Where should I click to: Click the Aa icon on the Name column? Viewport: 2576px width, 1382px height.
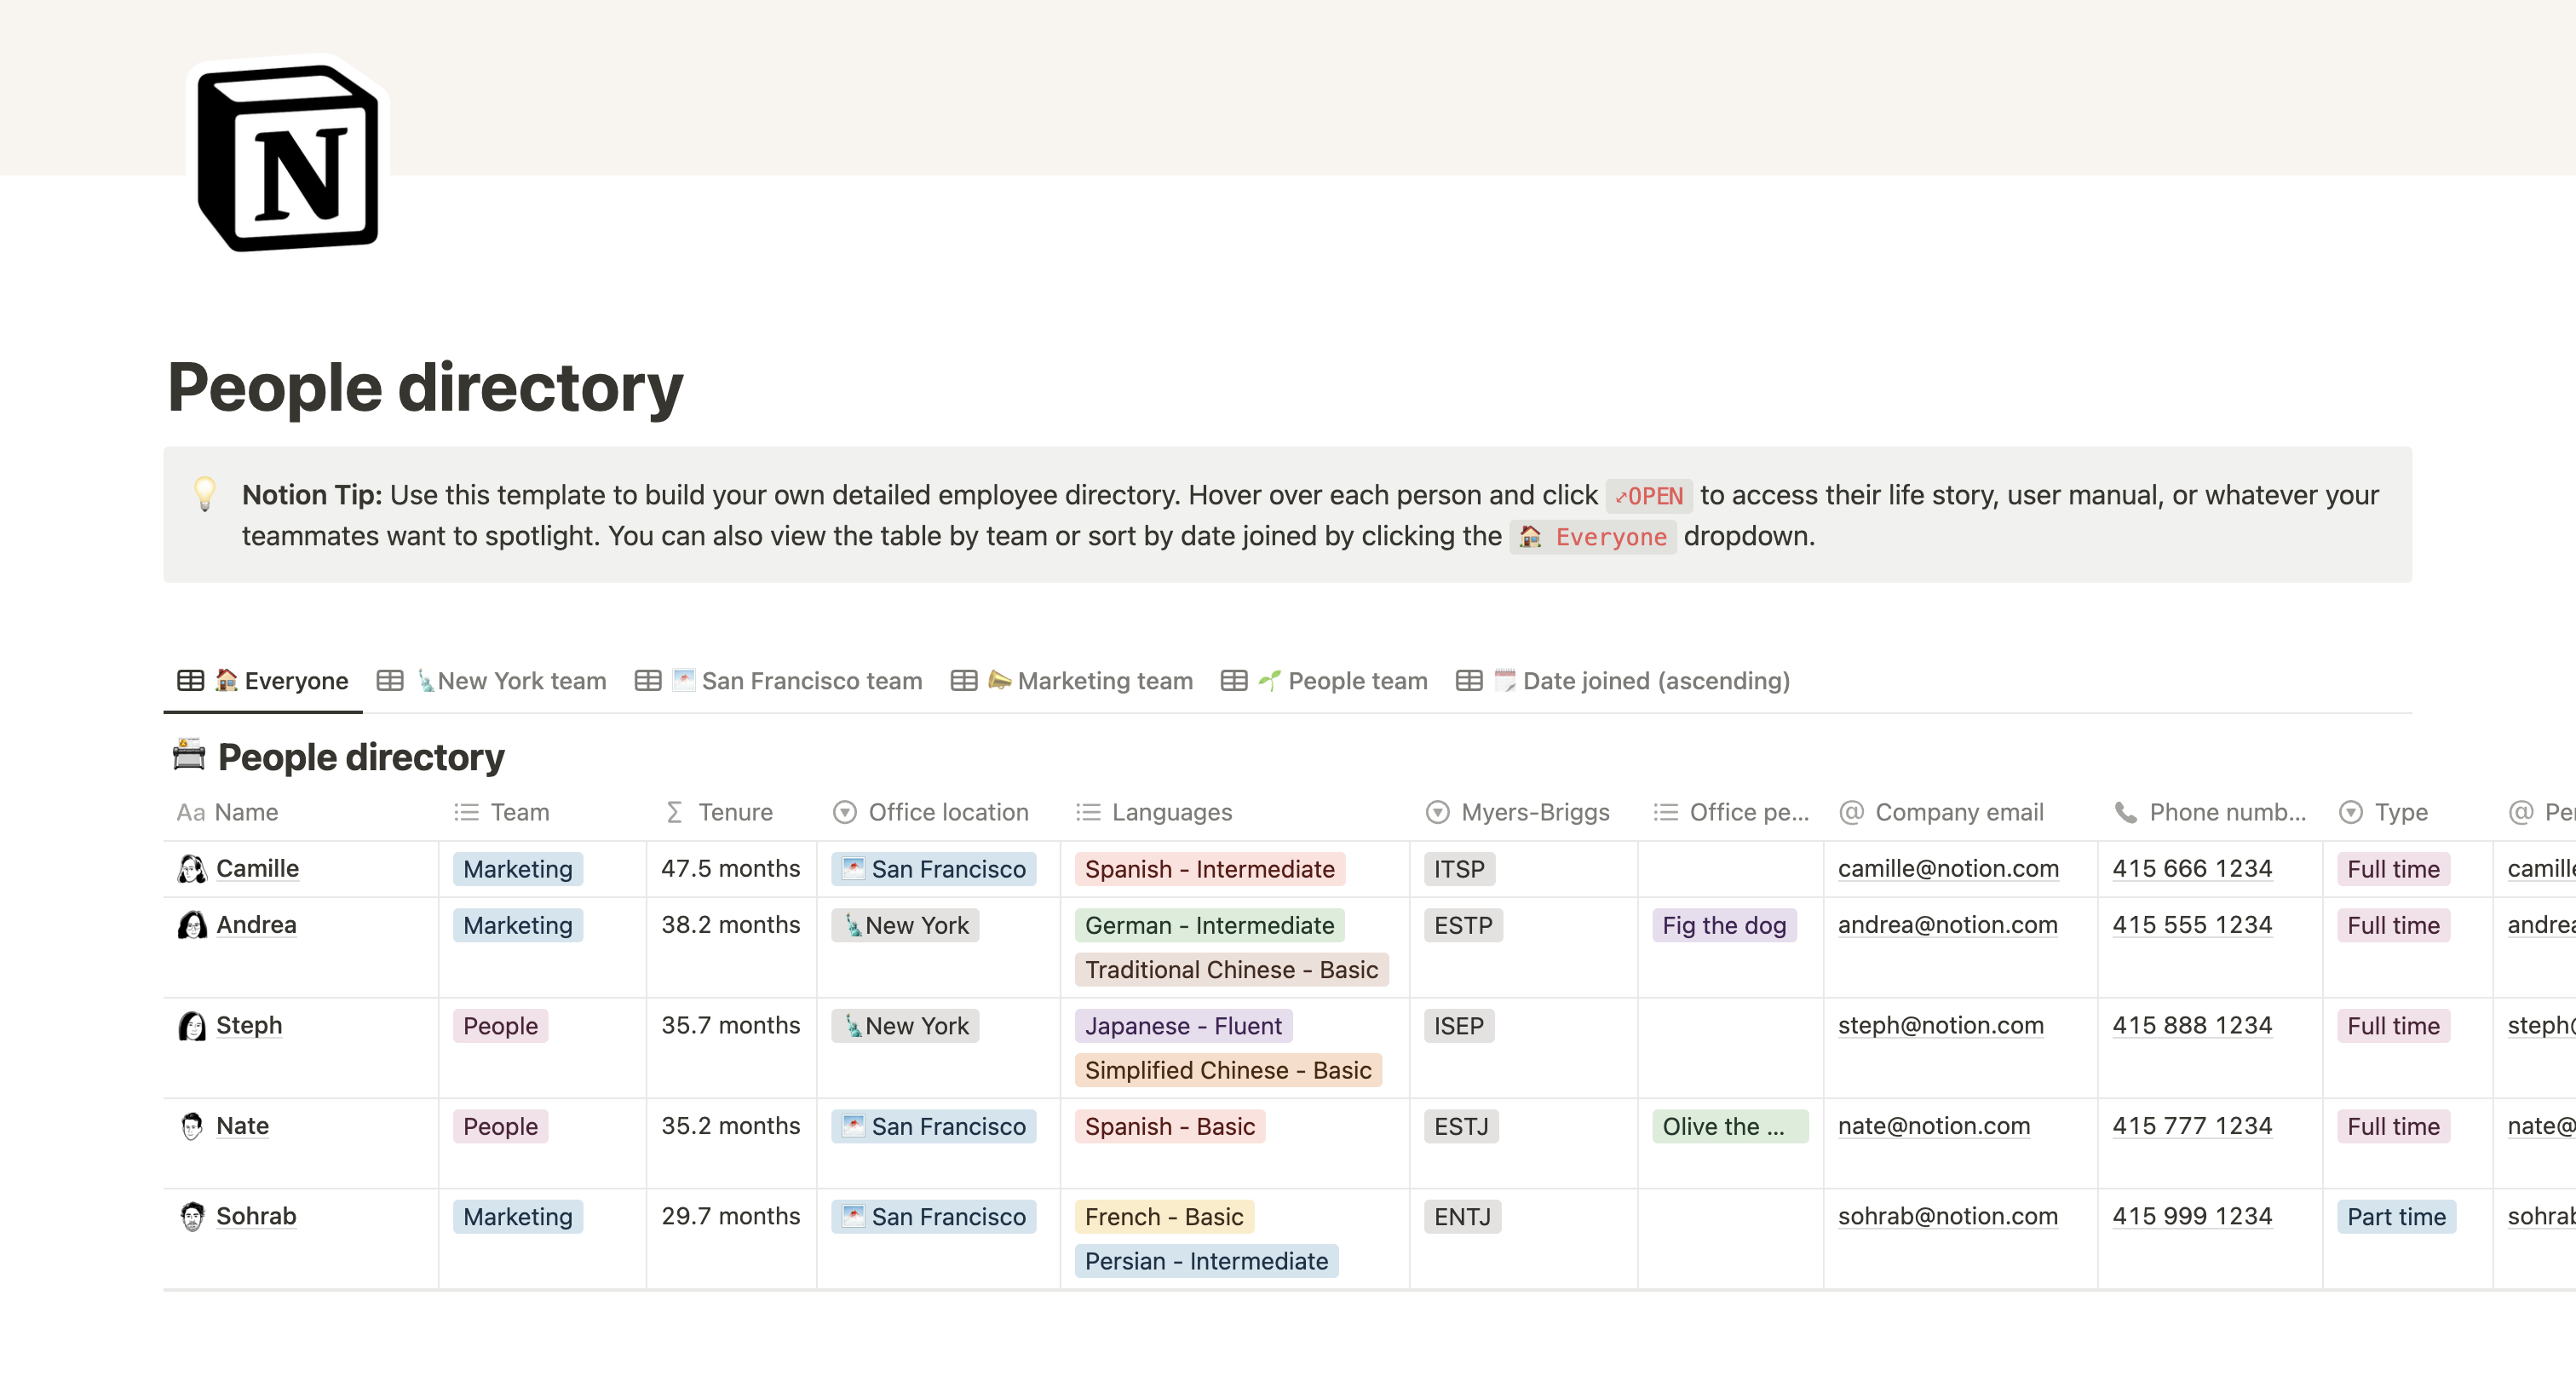point(190,812)
